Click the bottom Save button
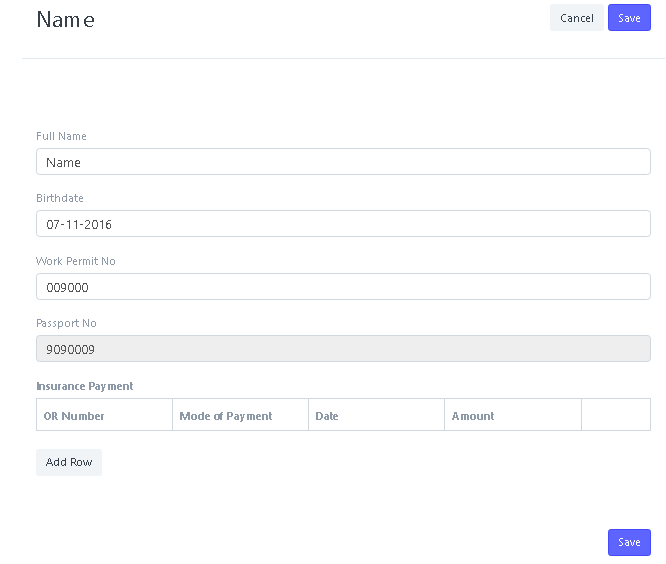The height and width of the screenshot is (564, 666). click(629, 542)
